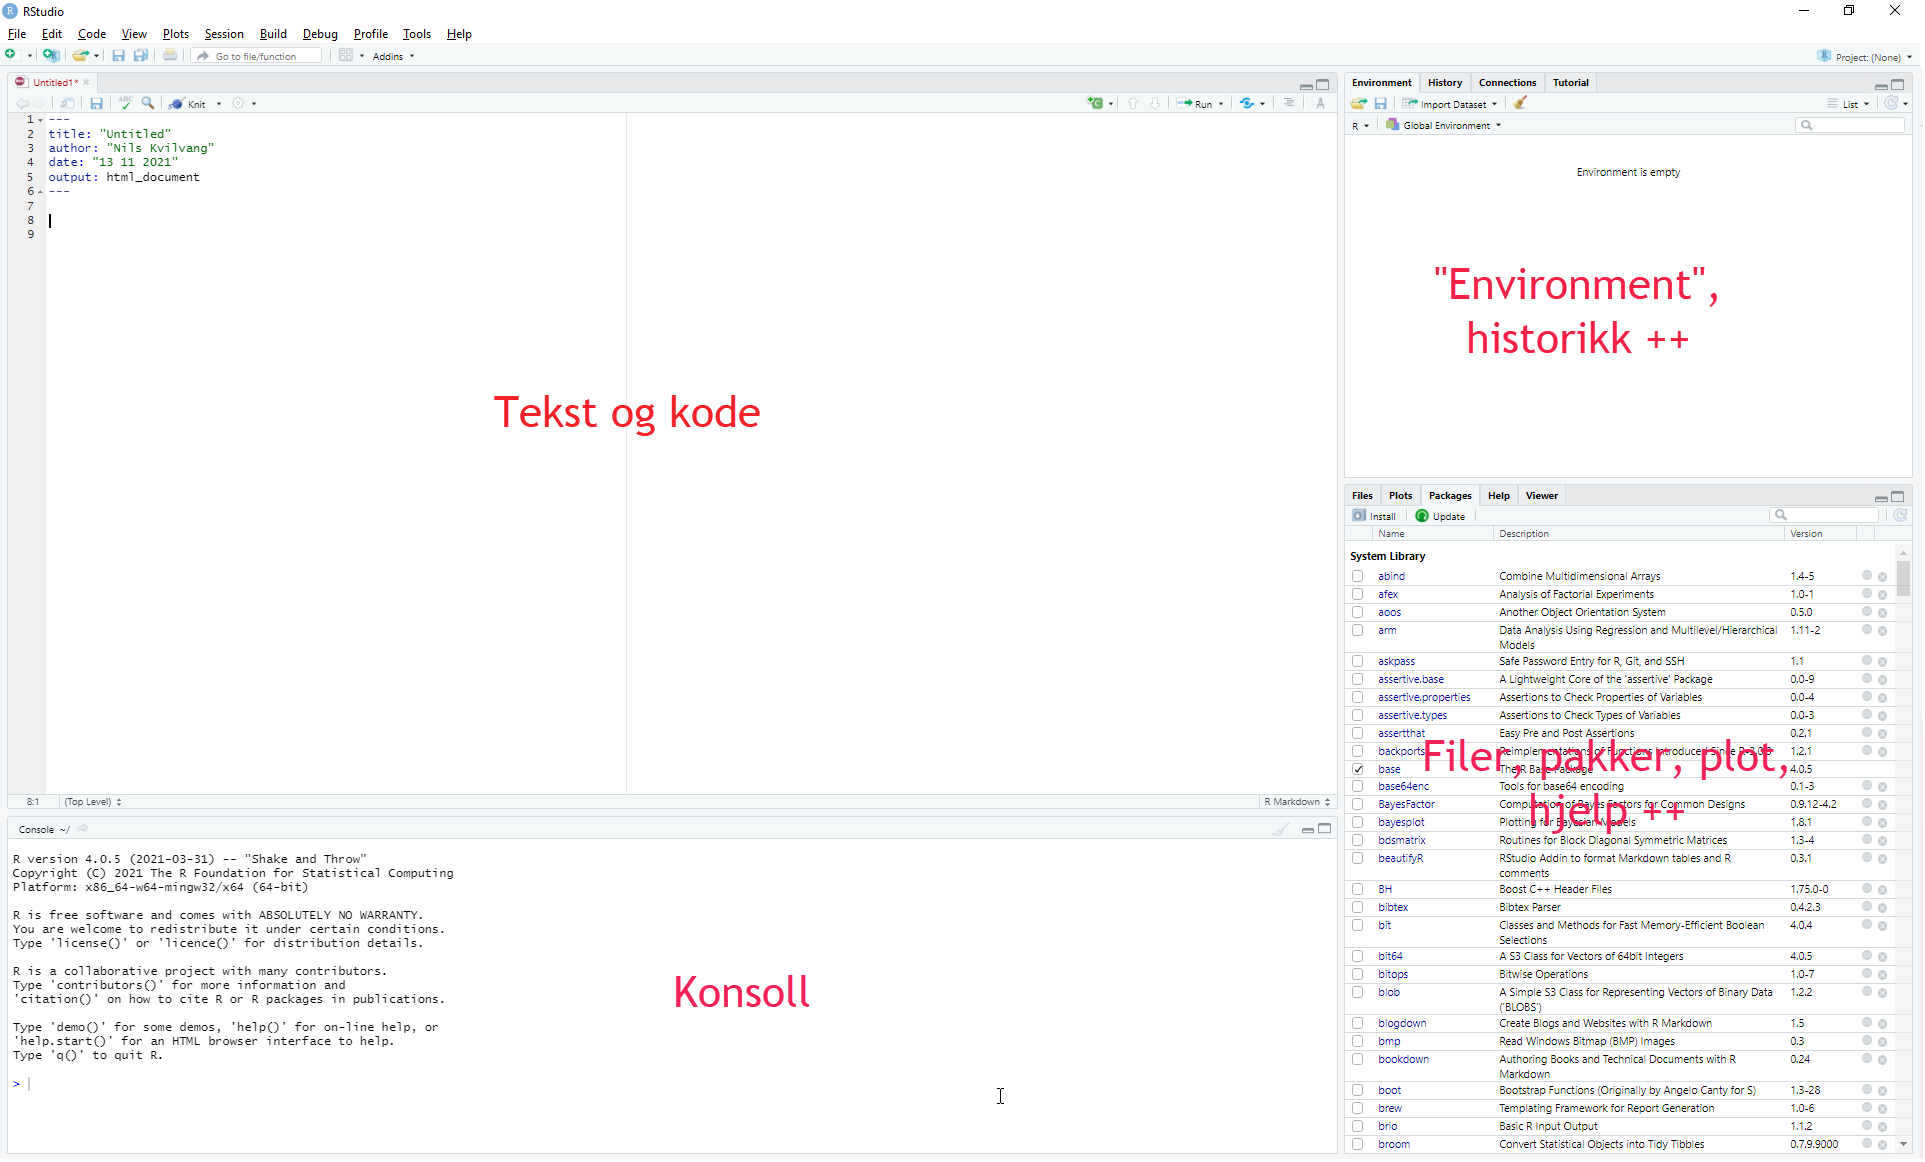This screenshot has width=1925, height=1162.
Task: Click the find and replace magnifier icon
Action: pos(148,103)
